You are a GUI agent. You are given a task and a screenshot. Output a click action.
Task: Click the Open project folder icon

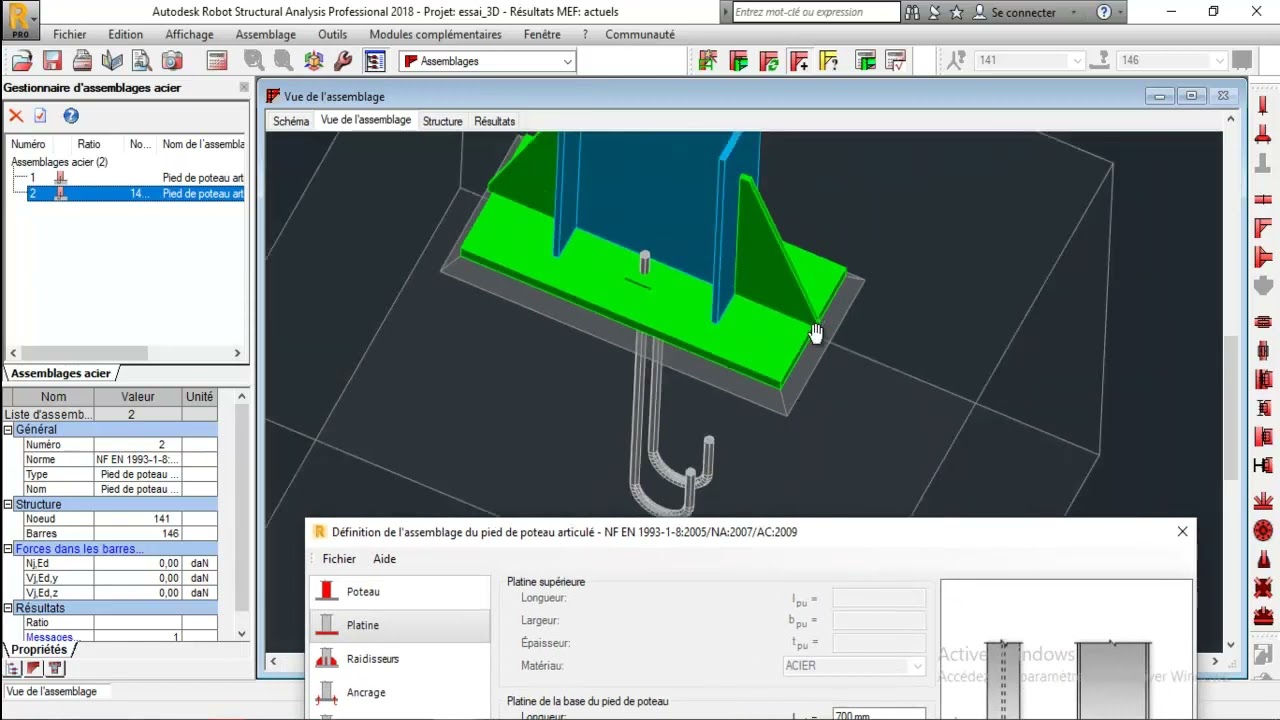pos(22,61)
